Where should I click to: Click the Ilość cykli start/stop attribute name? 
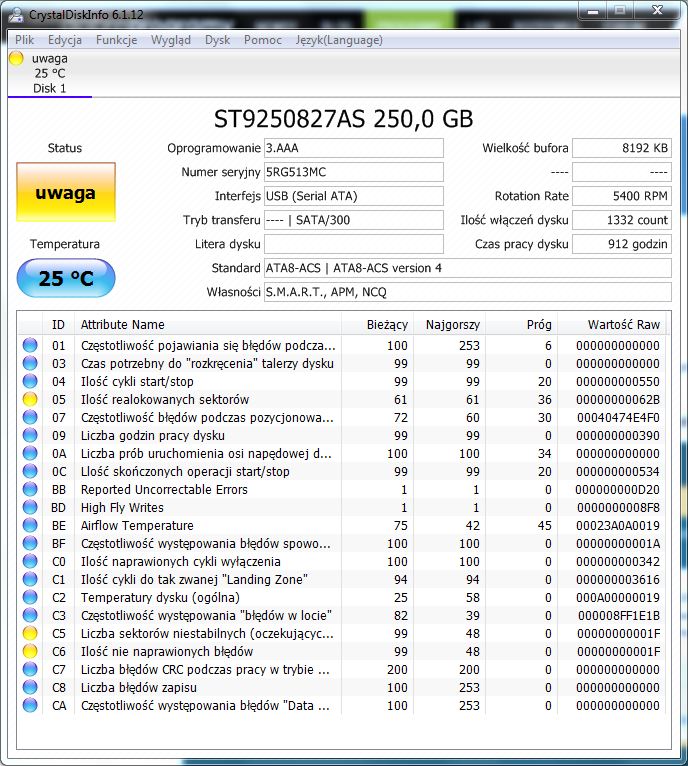[137, 382]
